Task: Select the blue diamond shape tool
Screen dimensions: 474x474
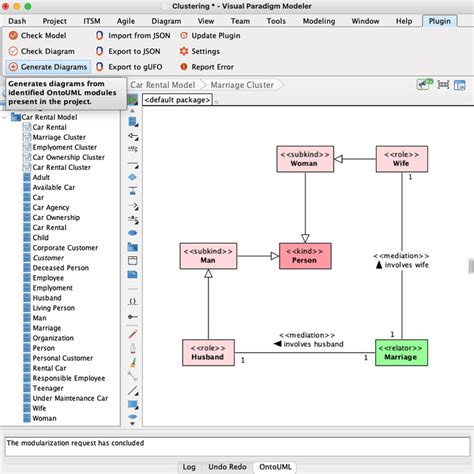Action: point(132,177)
